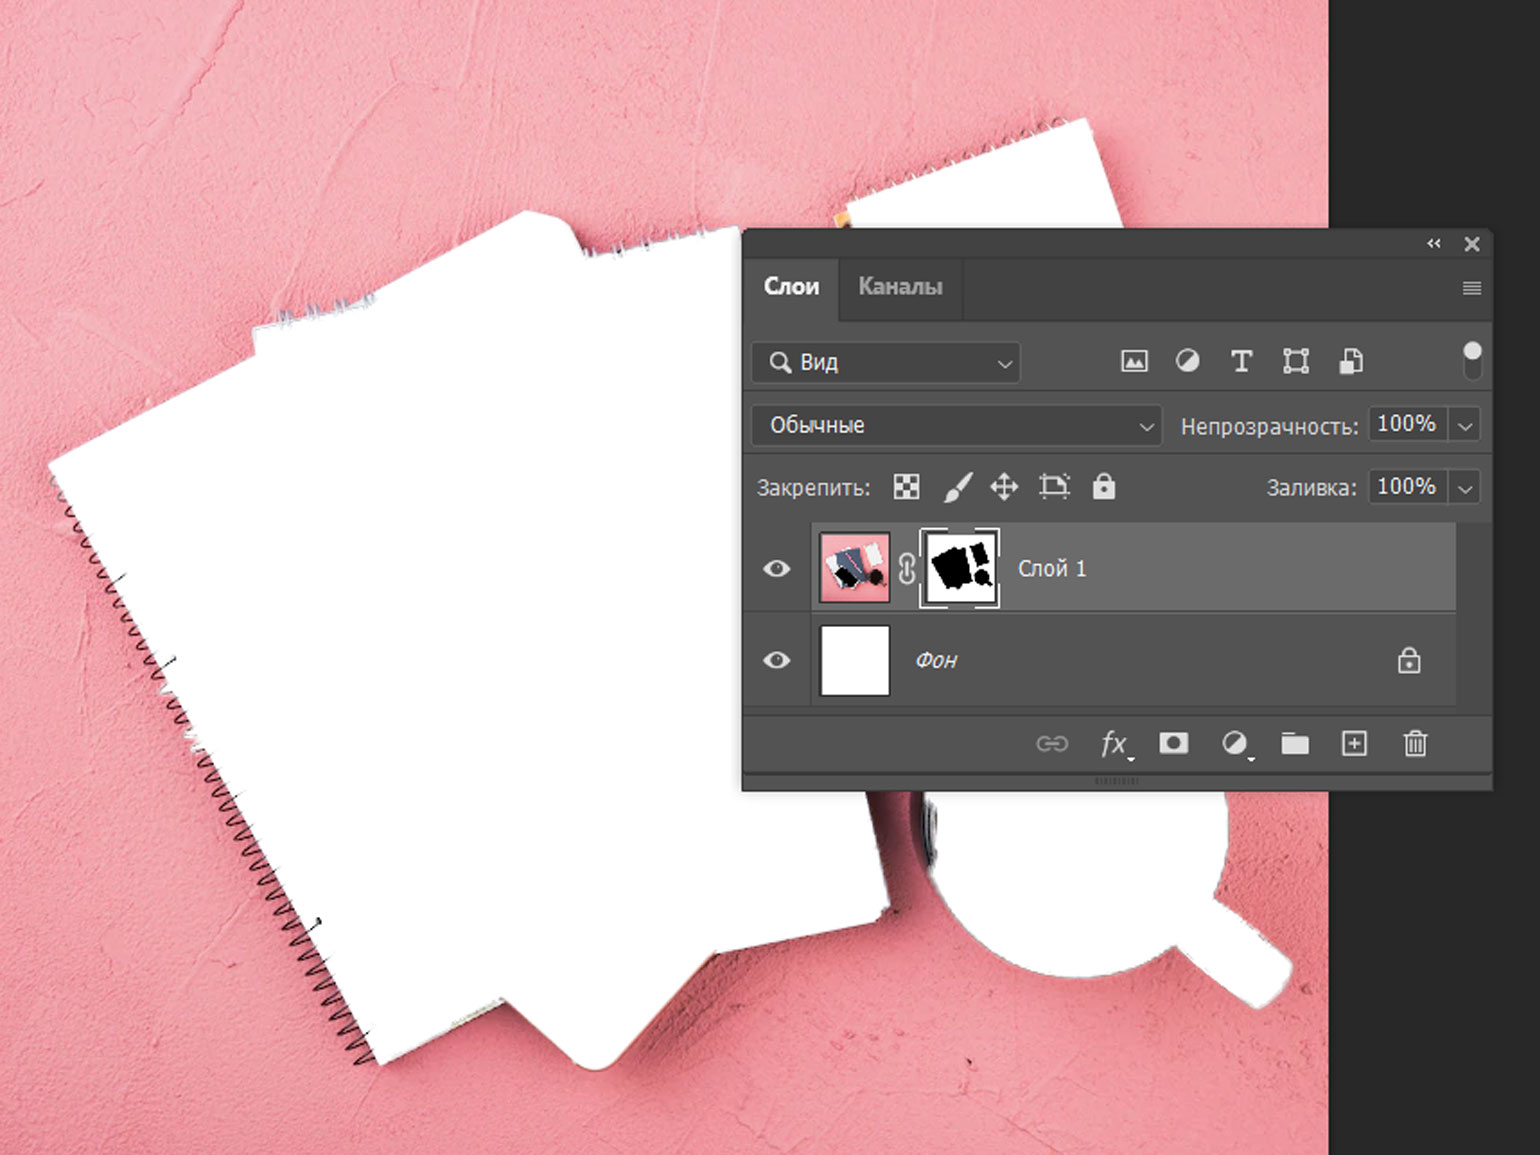Toggle layer filtering on/off switch
Image resolution: width=1540 pixels, height=1155 pixels.
[x=1472, y=361]
